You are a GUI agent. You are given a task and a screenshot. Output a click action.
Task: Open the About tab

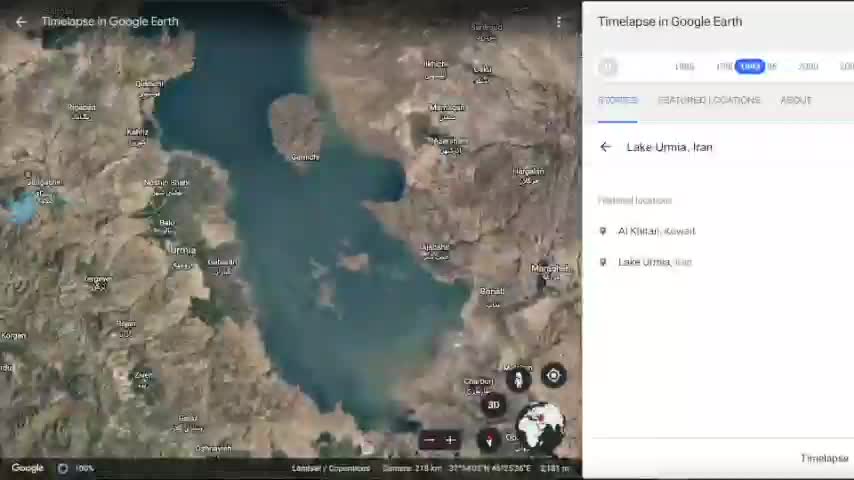pyautogui.click(x=796, y=100)
